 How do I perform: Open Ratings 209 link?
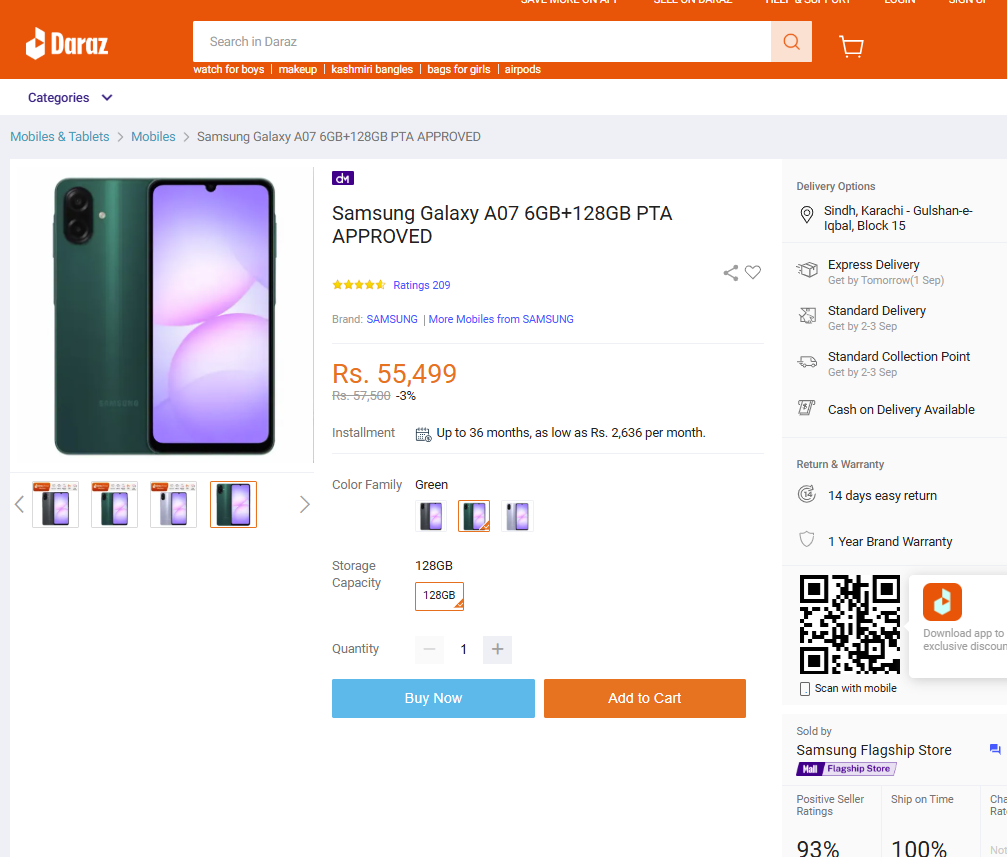421,285
